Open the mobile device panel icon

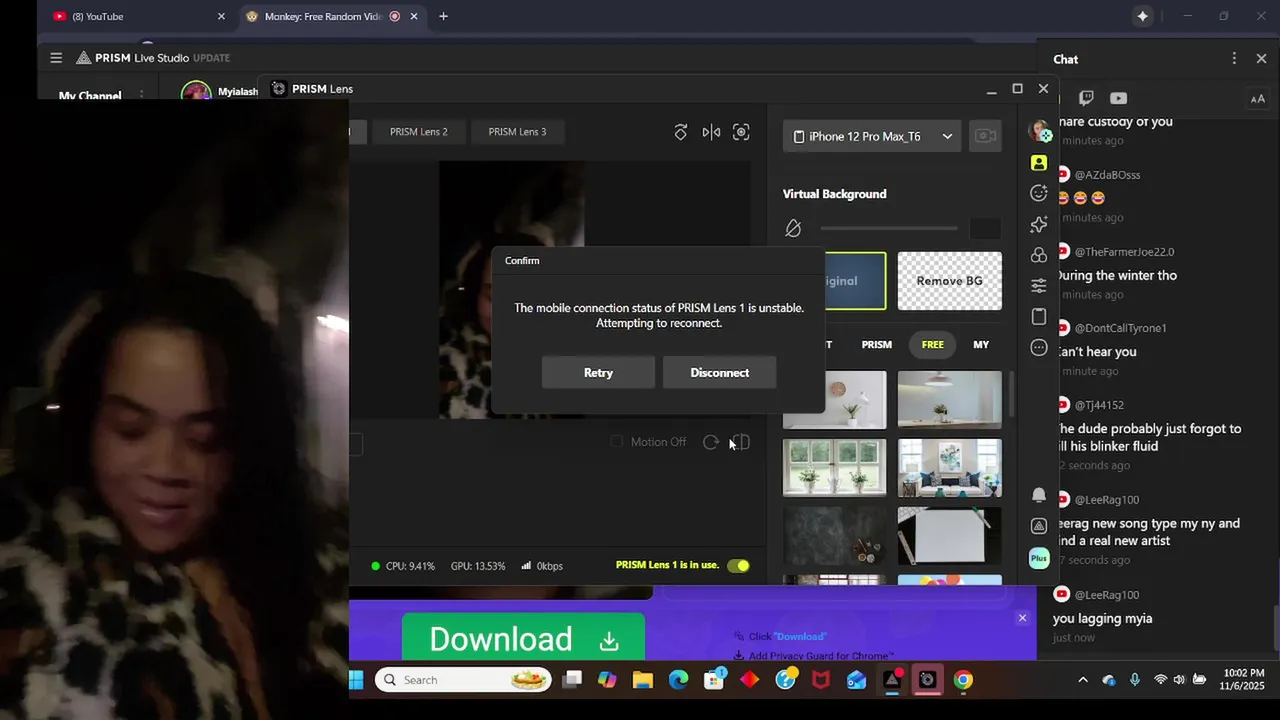[x=1039, y=317]
